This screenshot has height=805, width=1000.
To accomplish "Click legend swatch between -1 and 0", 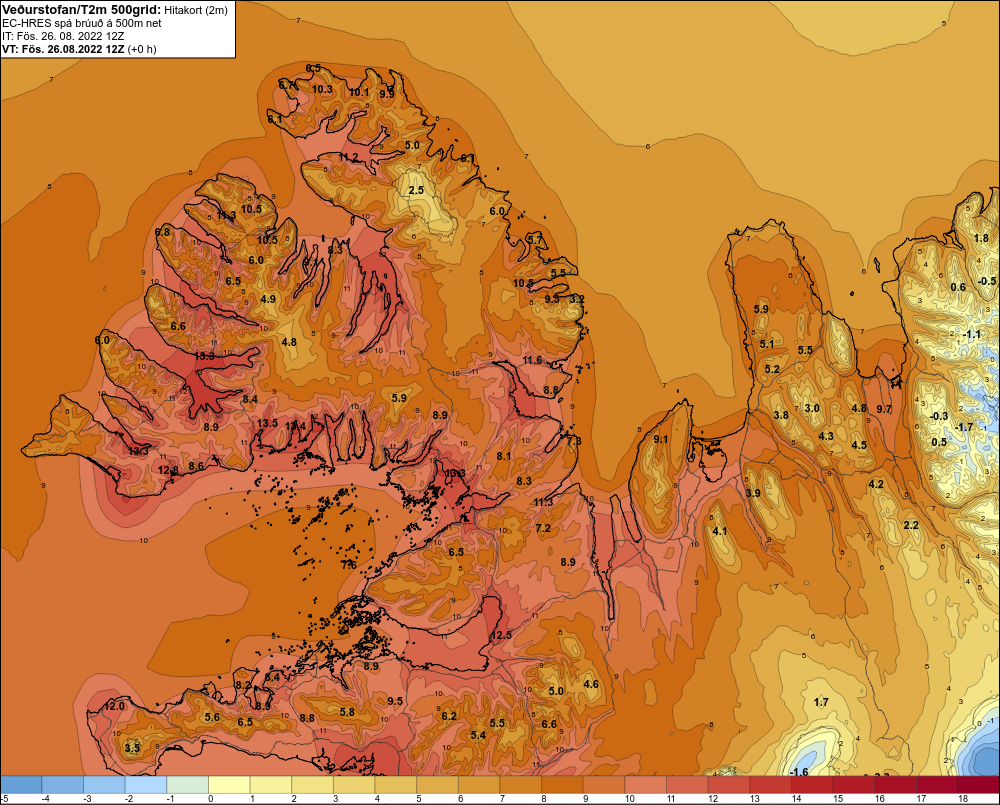I will click(x=188, y=785).
